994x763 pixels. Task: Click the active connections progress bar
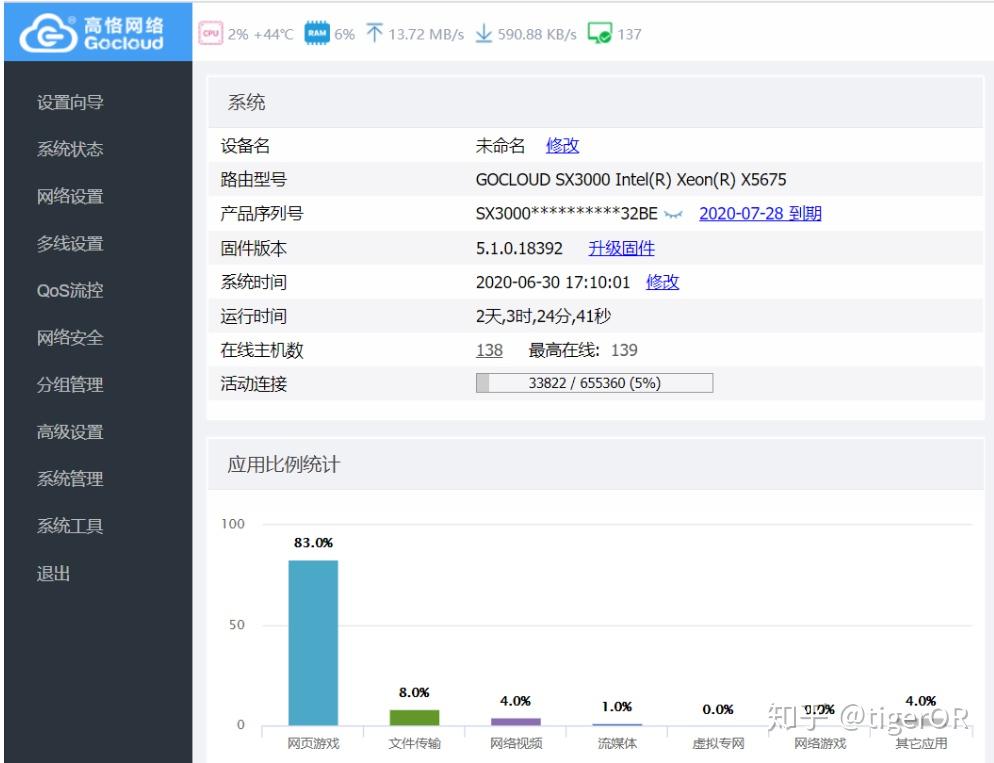tap(594, 381)
